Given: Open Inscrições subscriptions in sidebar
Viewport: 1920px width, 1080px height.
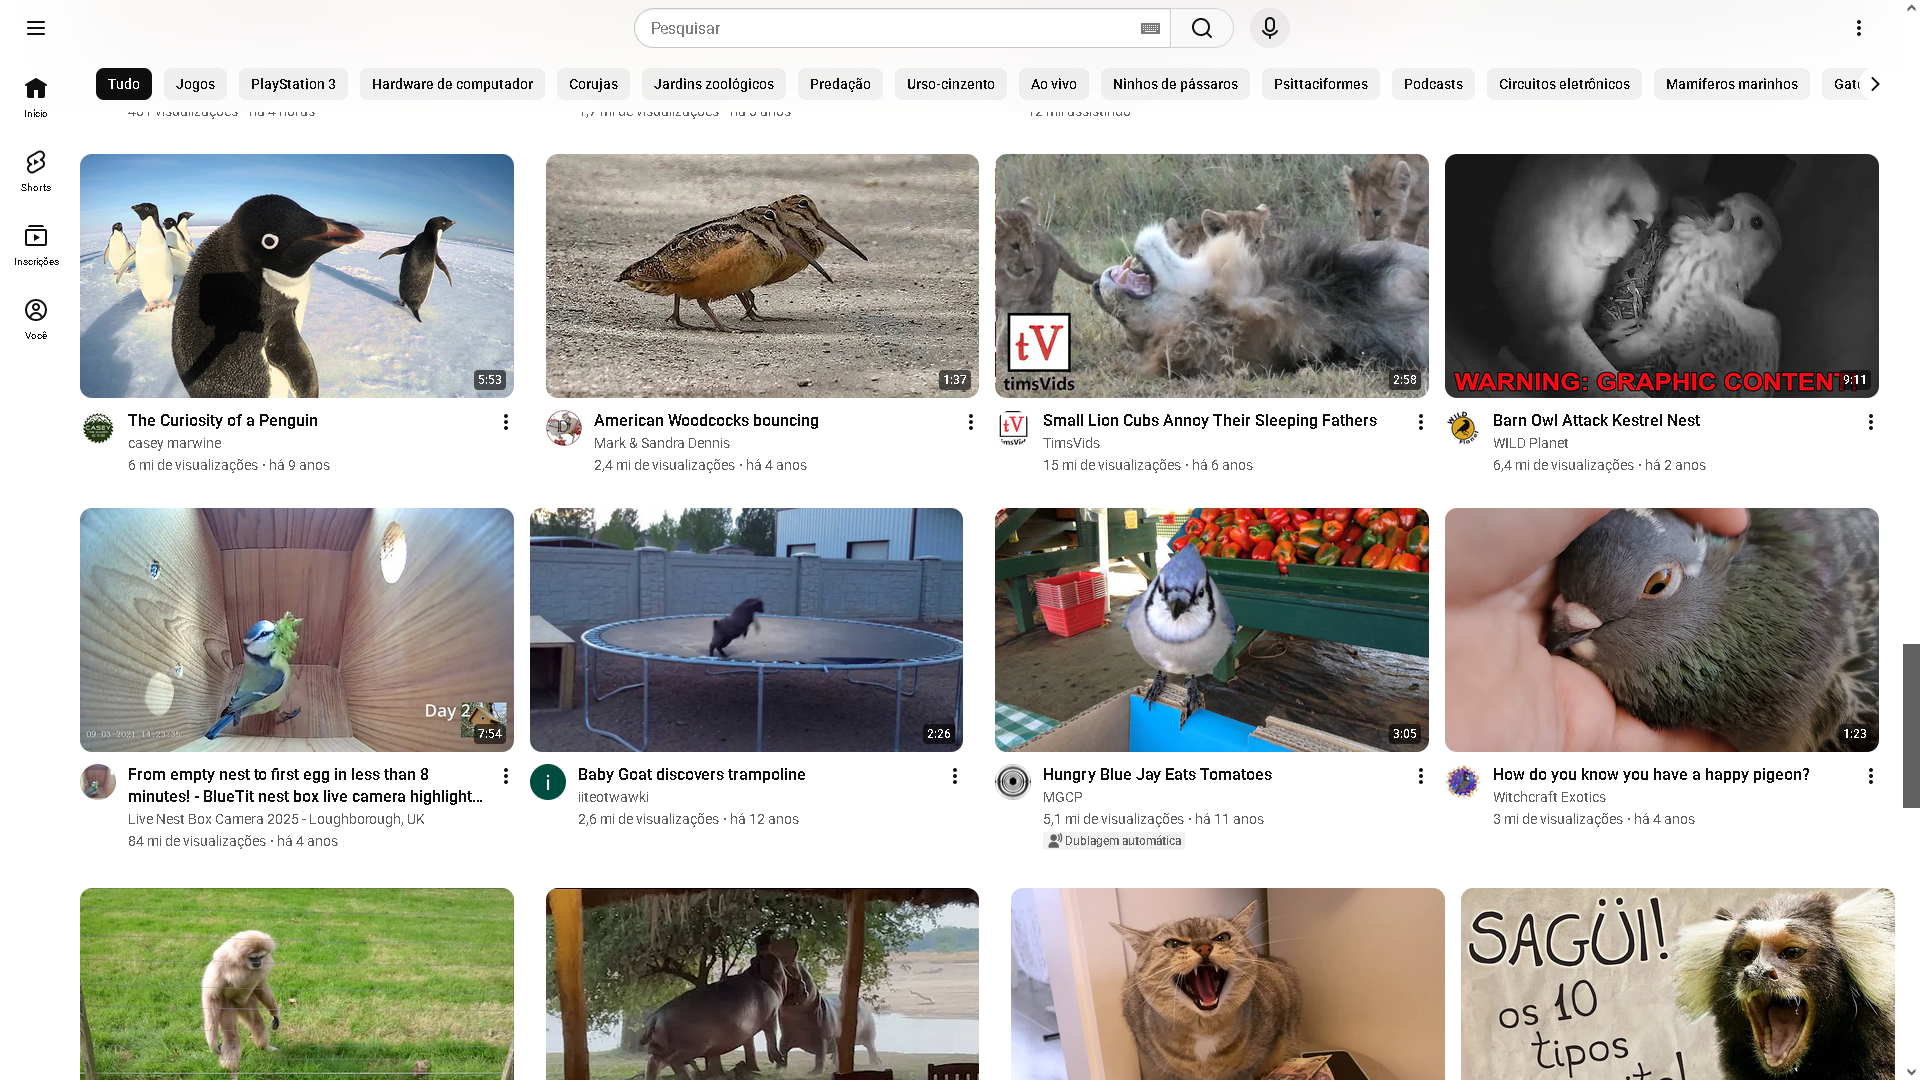Looking at the screenshot, I should pos(36,245).
